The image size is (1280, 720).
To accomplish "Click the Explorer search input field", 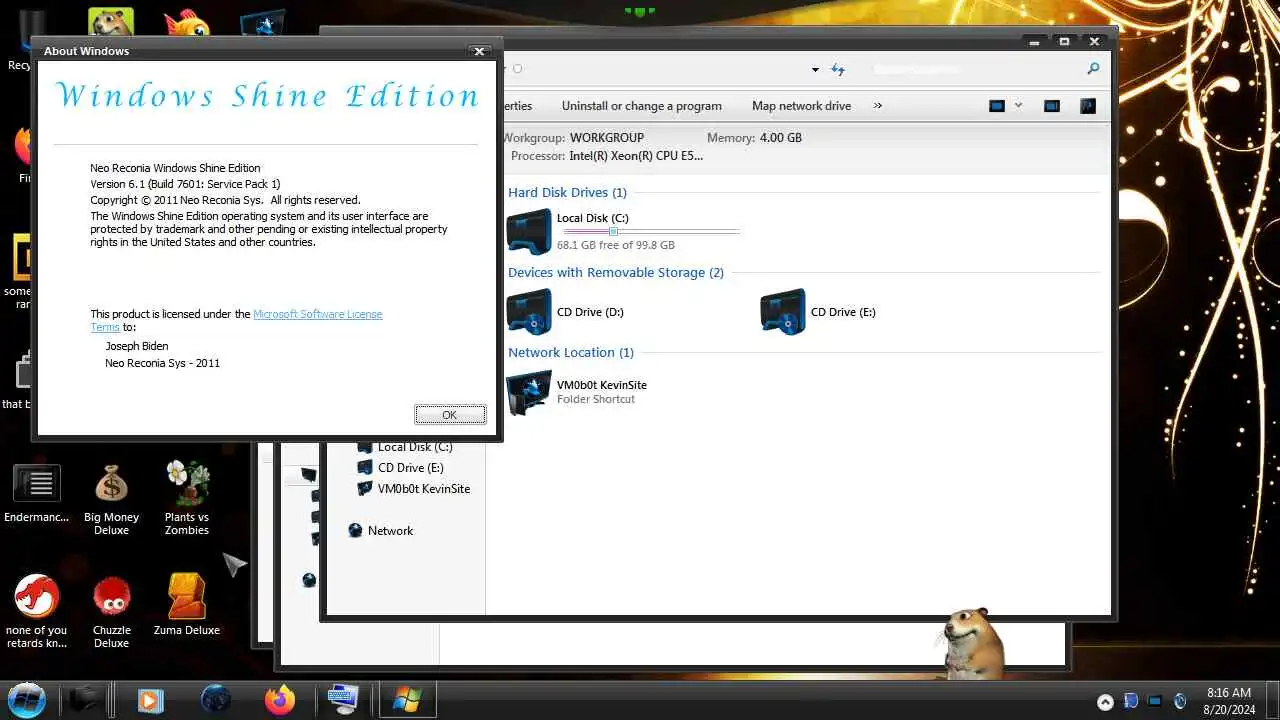I will [x=975, y=69].
